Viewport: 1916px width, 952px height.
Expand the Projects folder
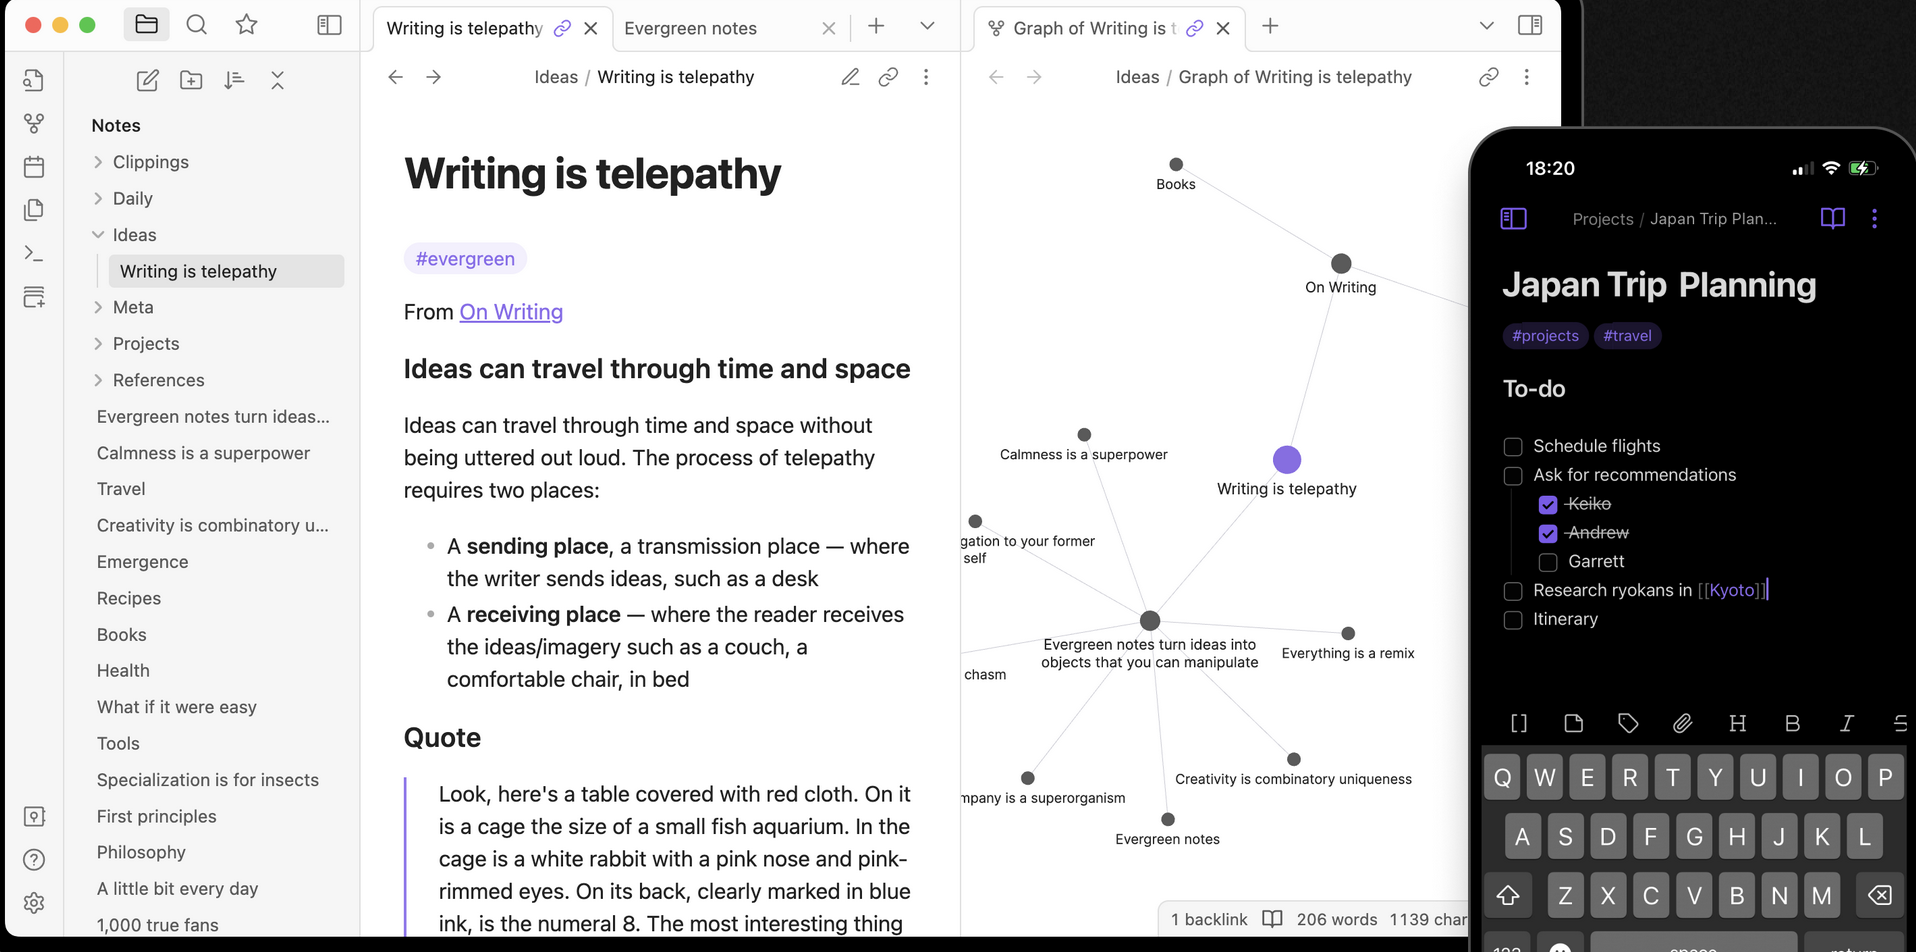click(x=98, y=344)
